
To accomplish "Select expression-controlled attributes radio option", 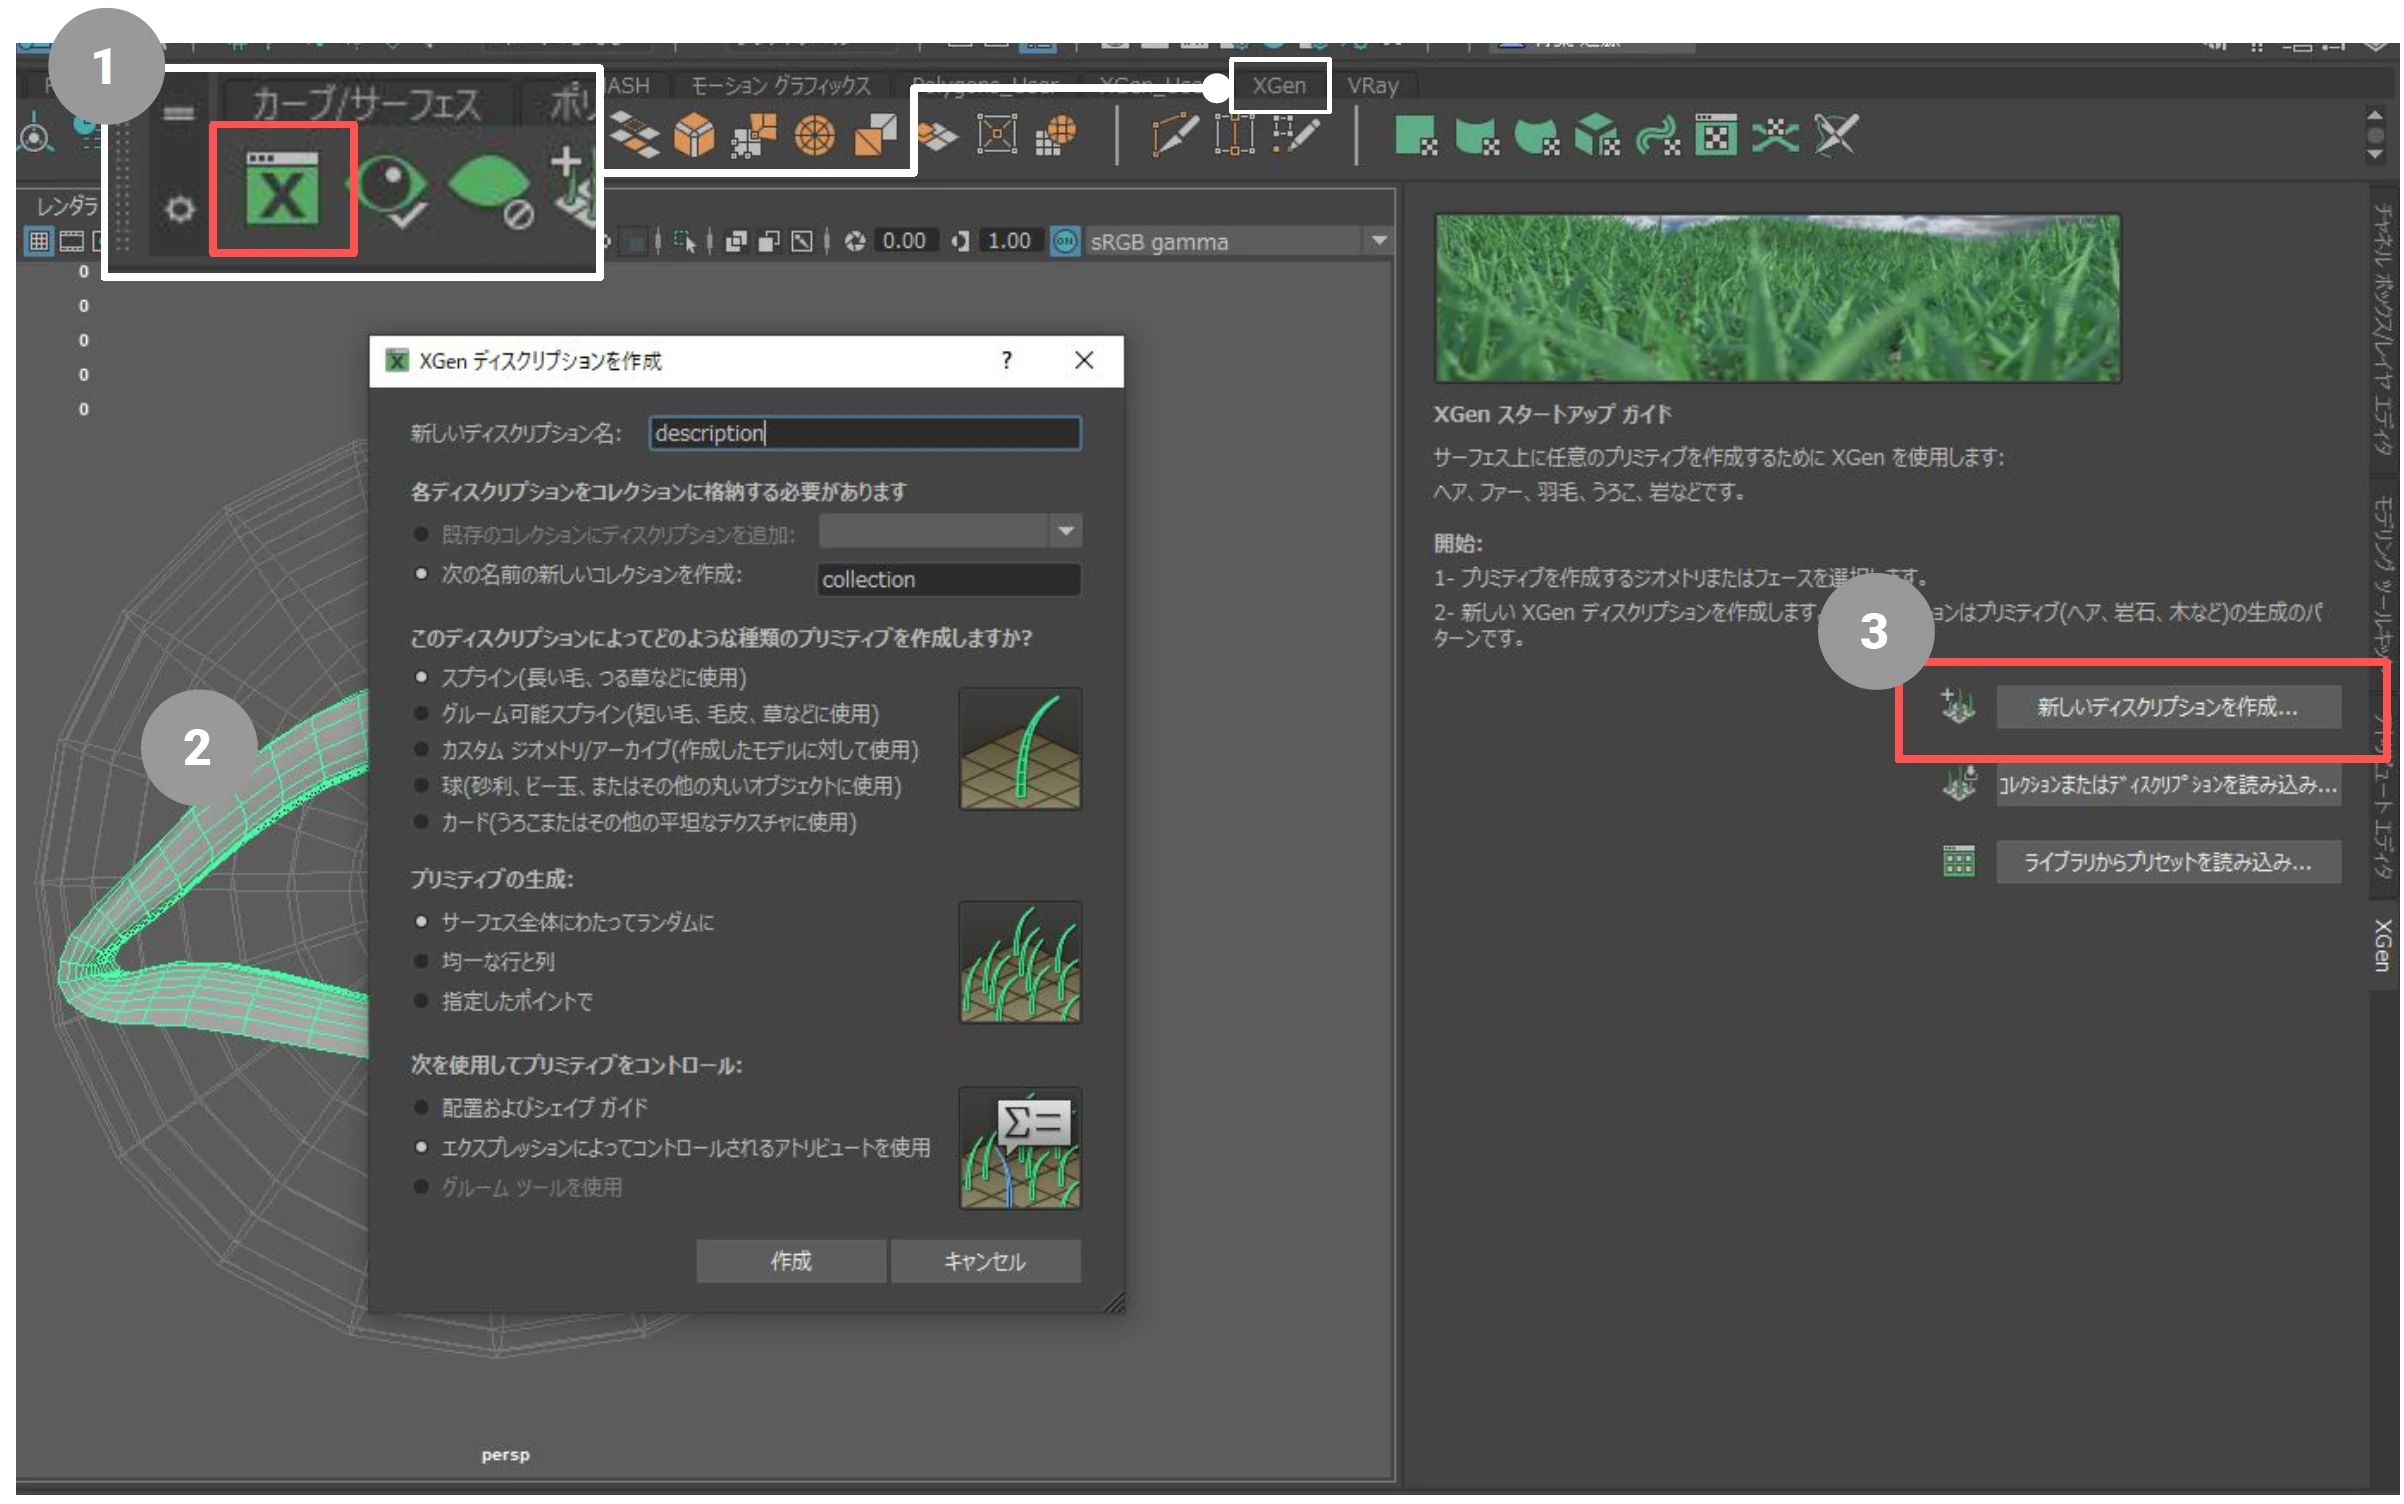I will click(x=421, y=1147).
